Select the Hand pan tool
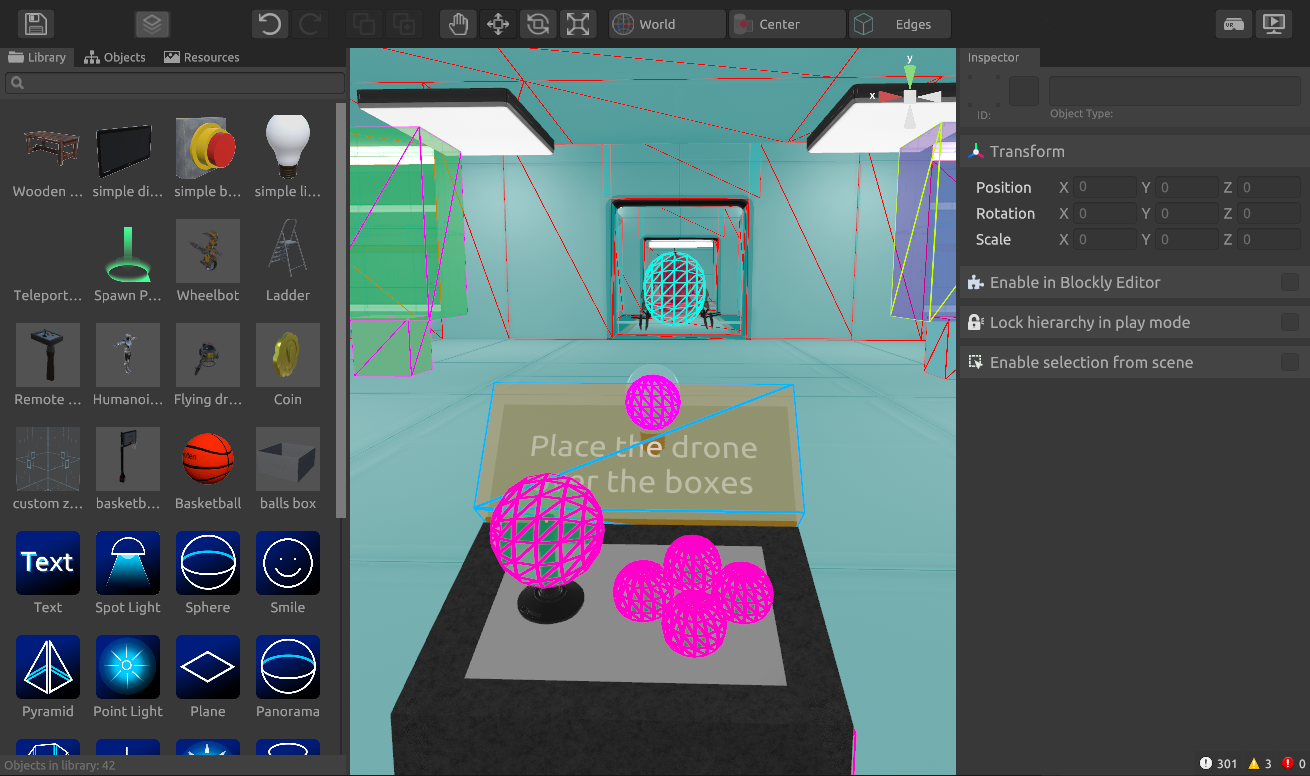This screenshot has width=1310, height=776. (457, 24)
